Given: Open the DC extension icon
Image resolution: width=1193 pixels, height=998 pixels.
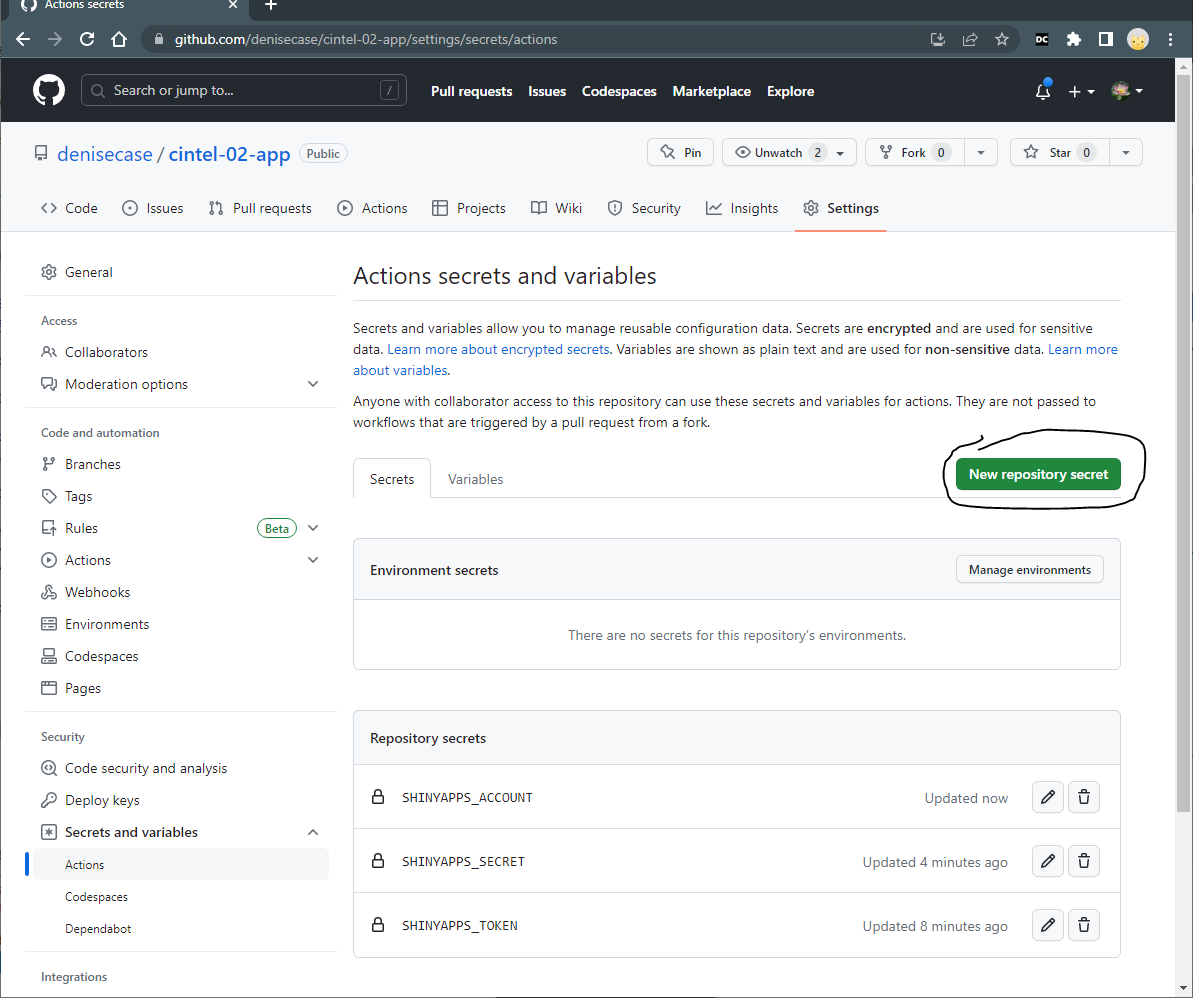Looking at the screenshot, I should (x=1042, y=40).
